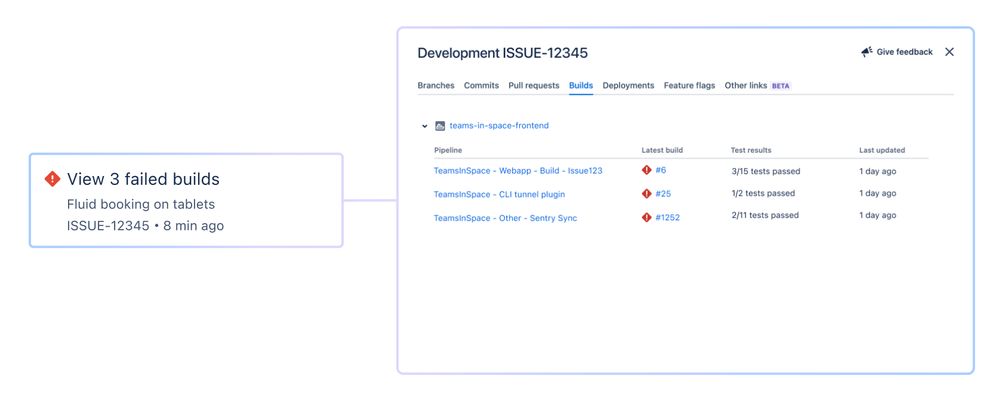Click the Latest build column header
This screenshot has height=401, width=999.
point(662,150)
